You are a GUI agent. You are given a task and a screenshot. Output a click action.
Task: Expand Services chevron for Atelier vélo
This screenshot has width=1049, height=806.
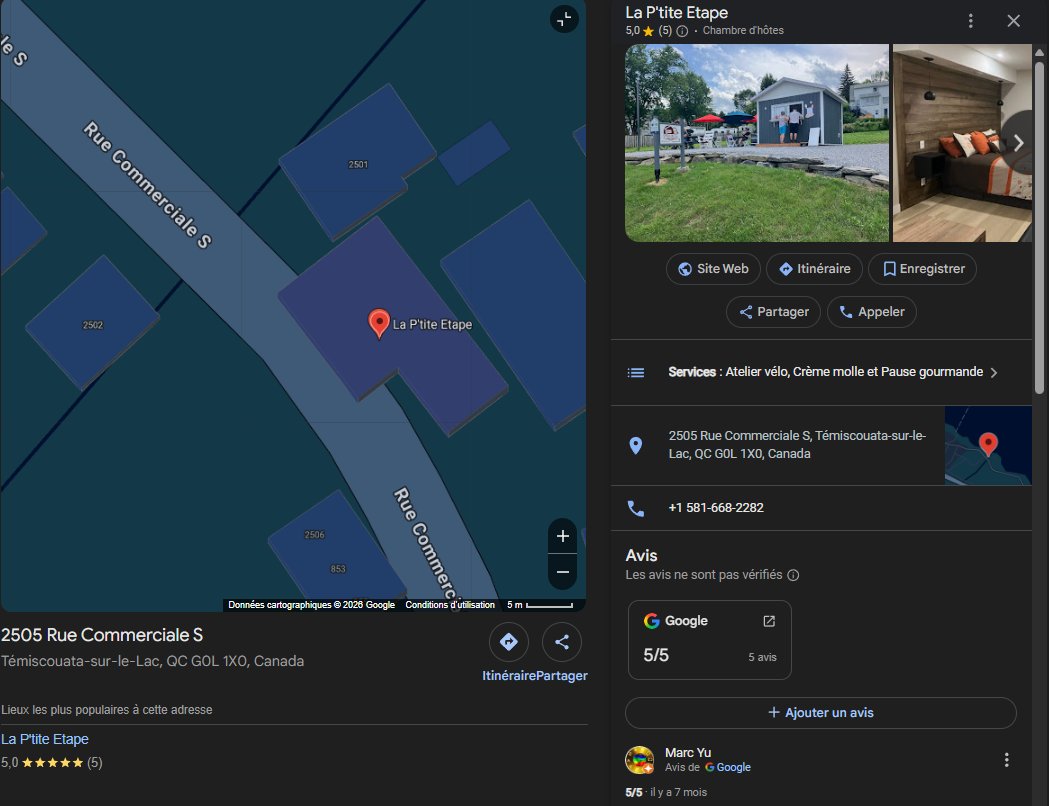tap(994, 373)
